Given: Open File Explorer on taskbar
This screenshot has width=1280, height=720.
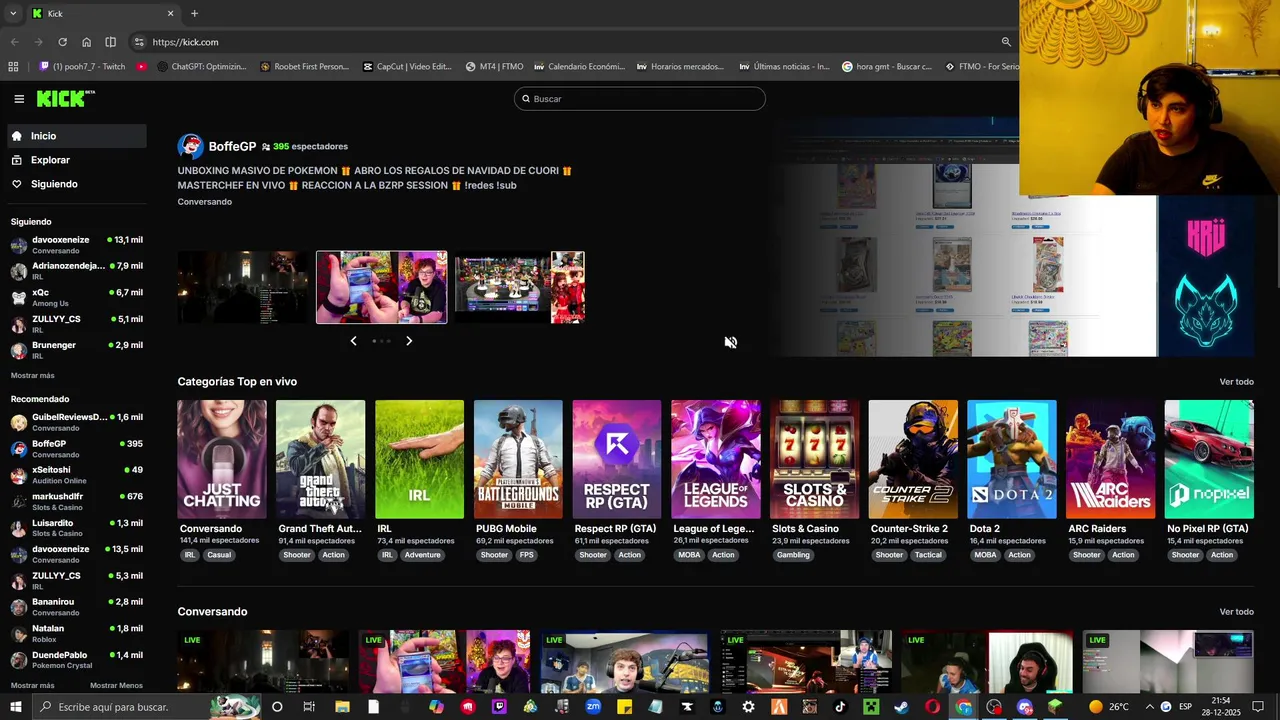Looking at the screenshot, I should [342, 707].
